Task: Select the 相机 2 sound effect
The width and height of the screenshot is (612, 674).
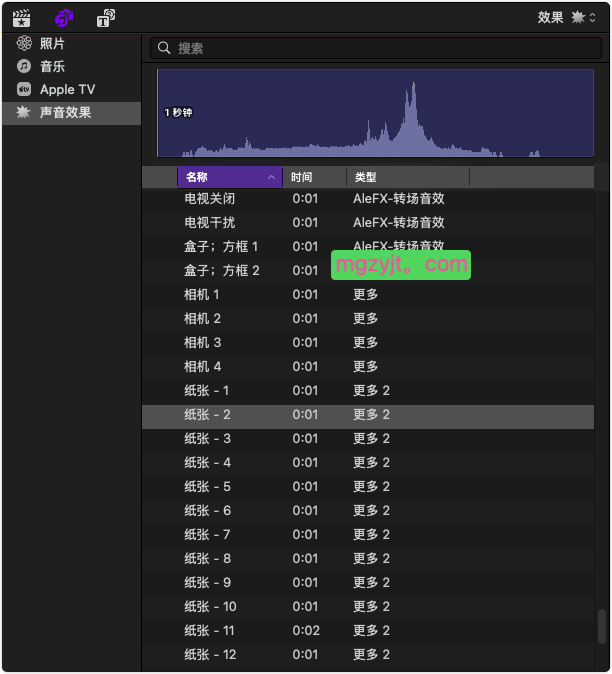Action: coord(368,319)
